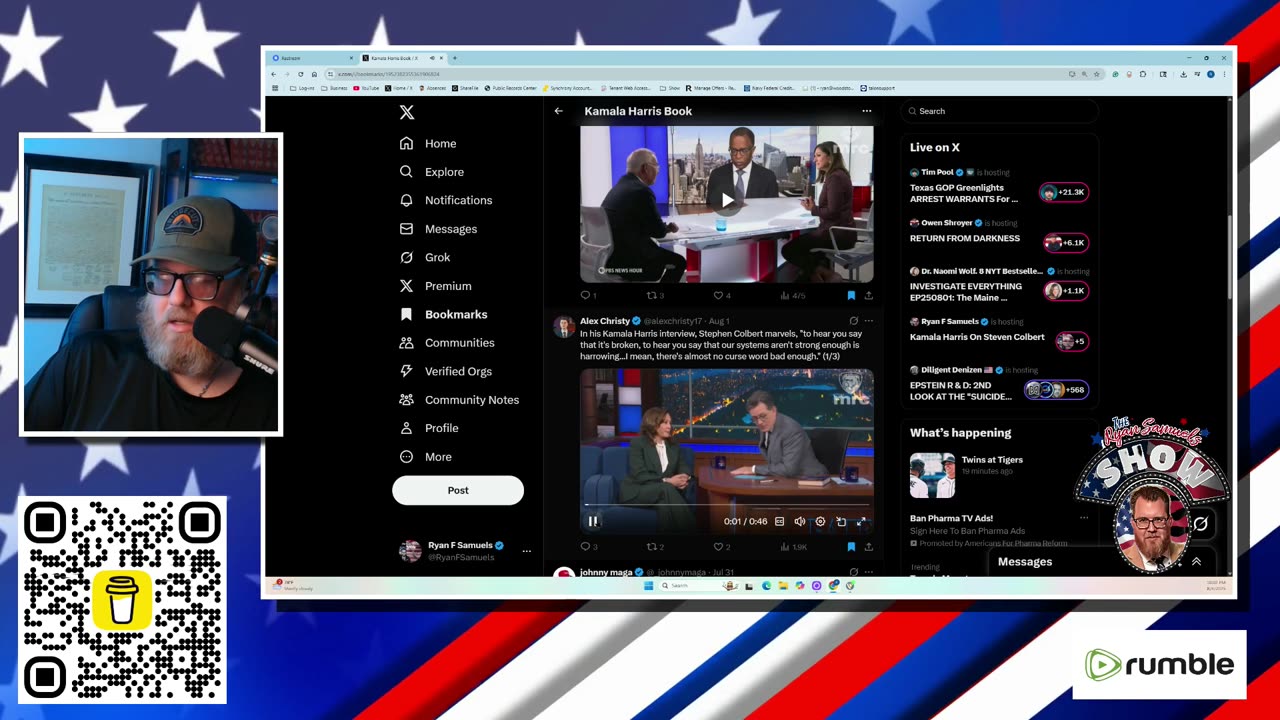
Task: Join Tim Pool's live Texas GOP broadcast
Action: pos(998,186)
